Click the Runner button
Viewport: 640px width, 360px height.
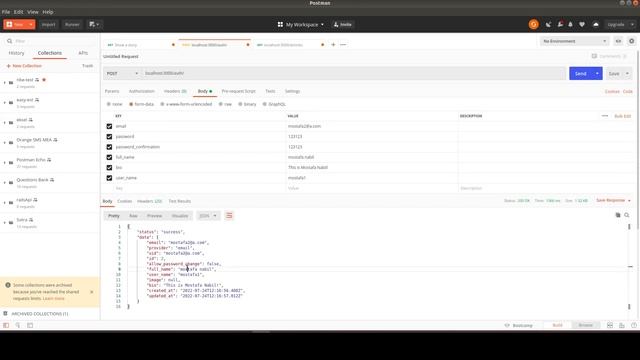click(72, 24)
